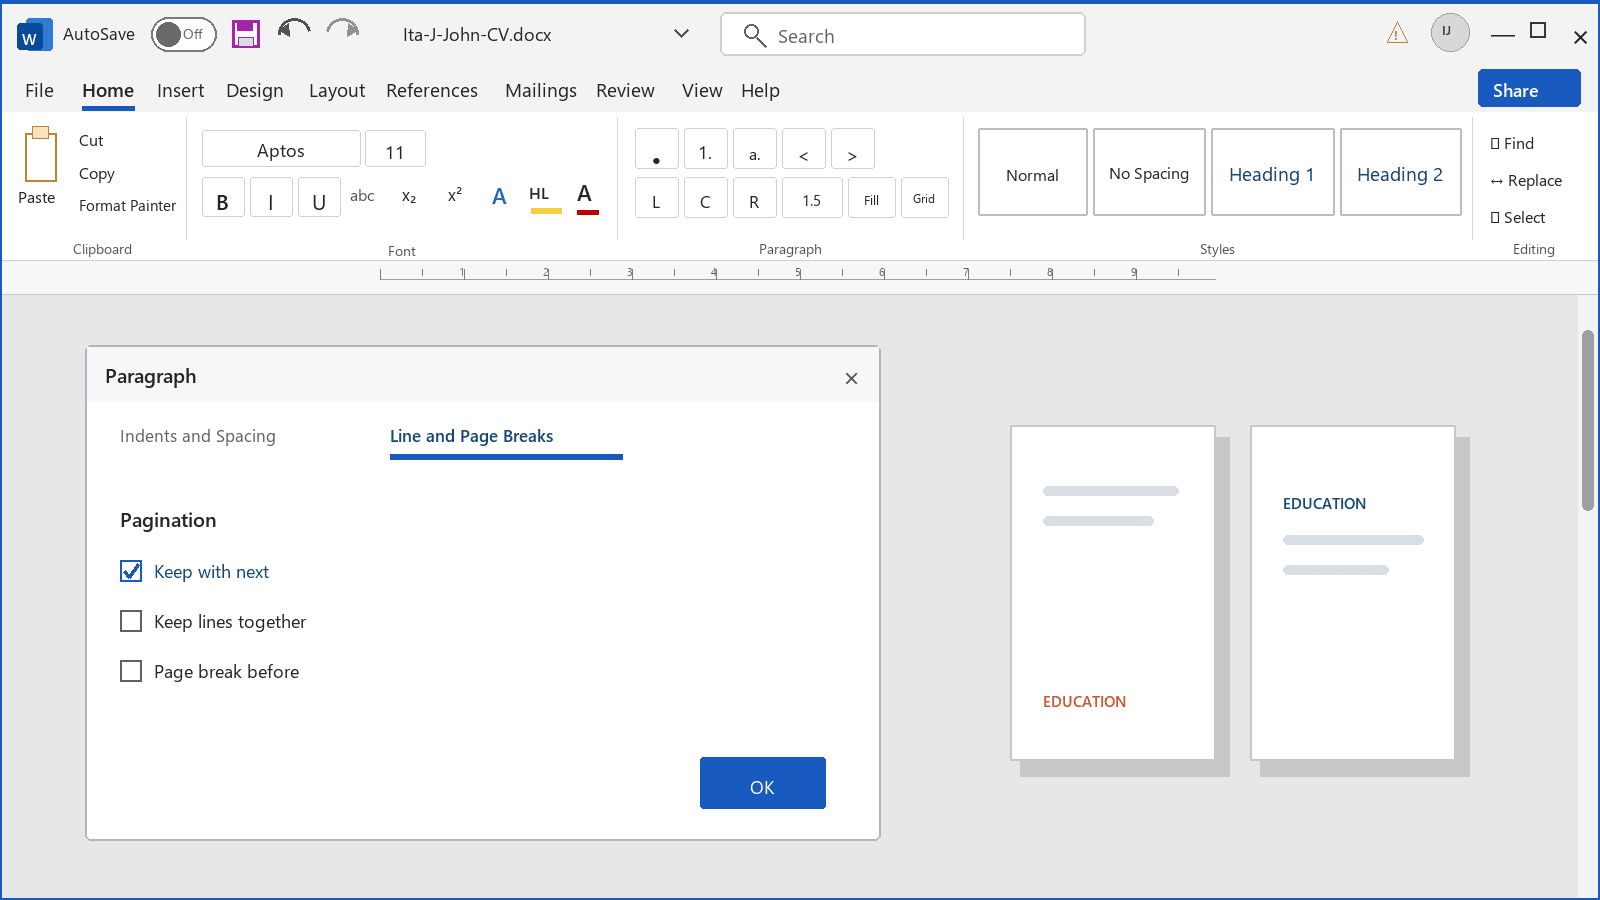Center align the paragraph
This screenshot has height=900, width=1600.
click(706, 198)
